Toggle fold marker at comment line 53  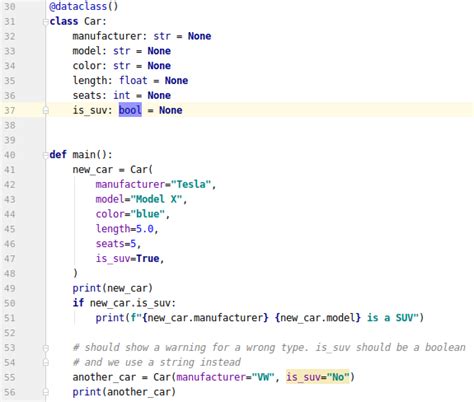[x=46, y=348]
